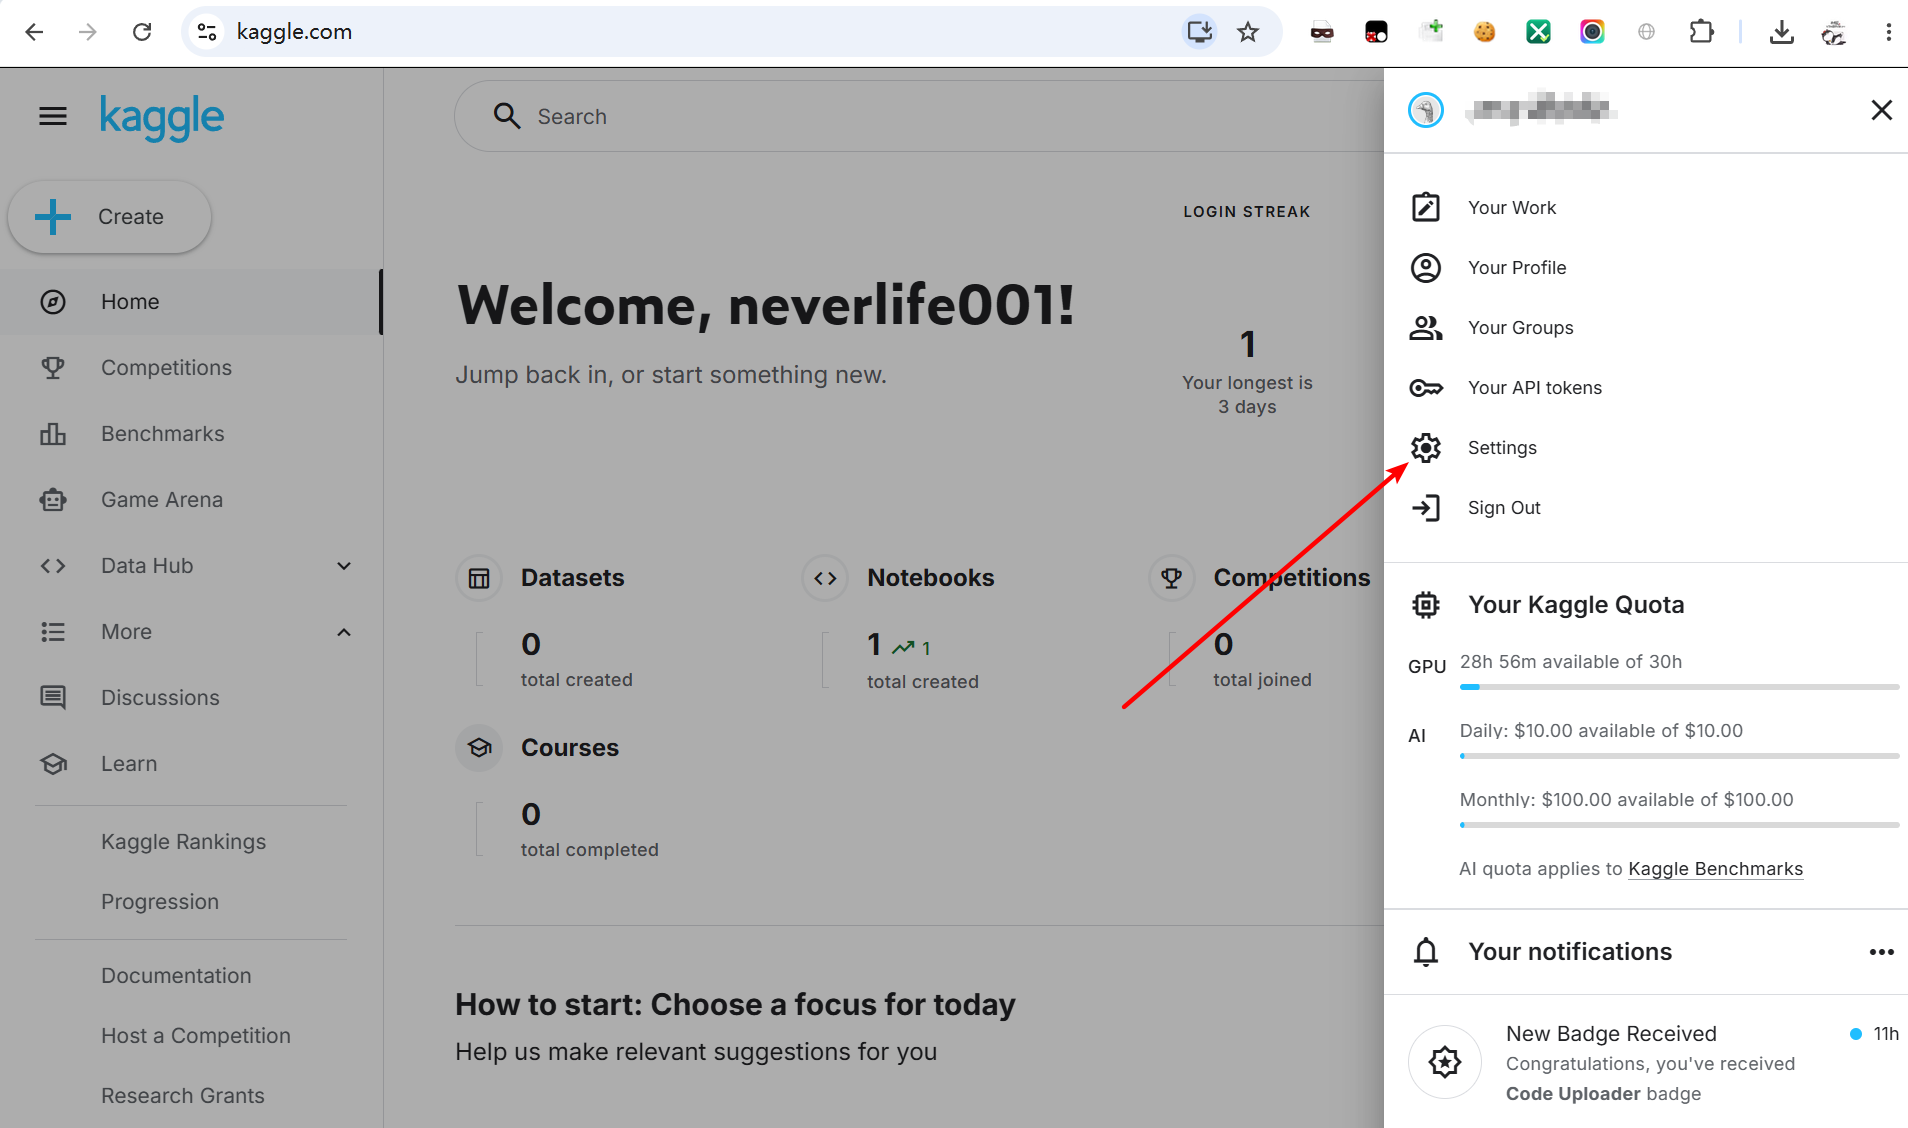Screen dimensions: 1908x1128
Task: Follow the Kaggle Benchmarks link
Action: coord(1716,869)
